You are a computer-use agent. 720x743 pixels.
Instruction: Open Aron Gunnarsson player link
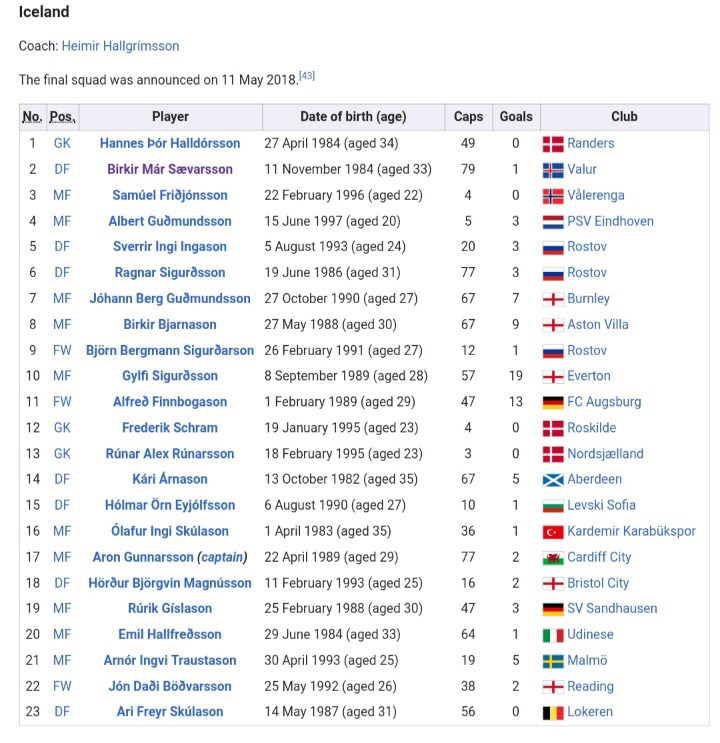pos(143,557)
